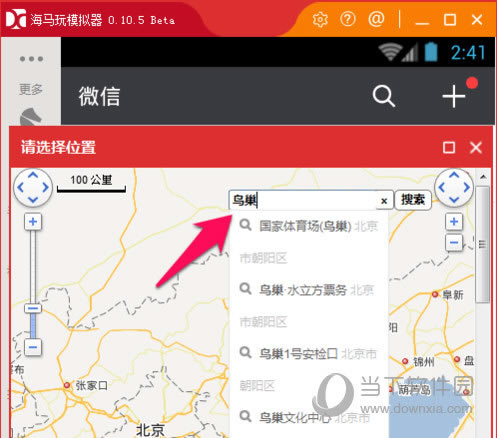Zoom in using right-side plus button
The image size is (497, 438).
pos(454,222)
